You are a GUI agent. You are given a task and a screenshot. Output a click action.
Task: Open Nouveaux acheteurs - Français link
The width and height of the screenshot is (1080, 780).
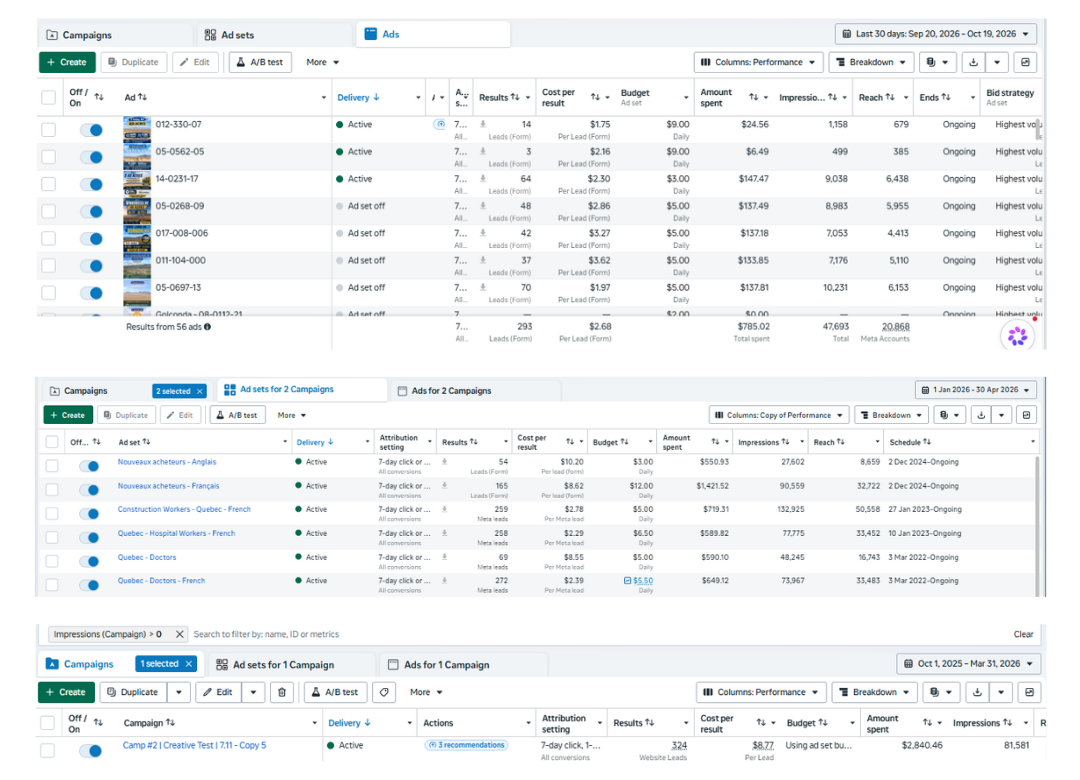(168, 486)
